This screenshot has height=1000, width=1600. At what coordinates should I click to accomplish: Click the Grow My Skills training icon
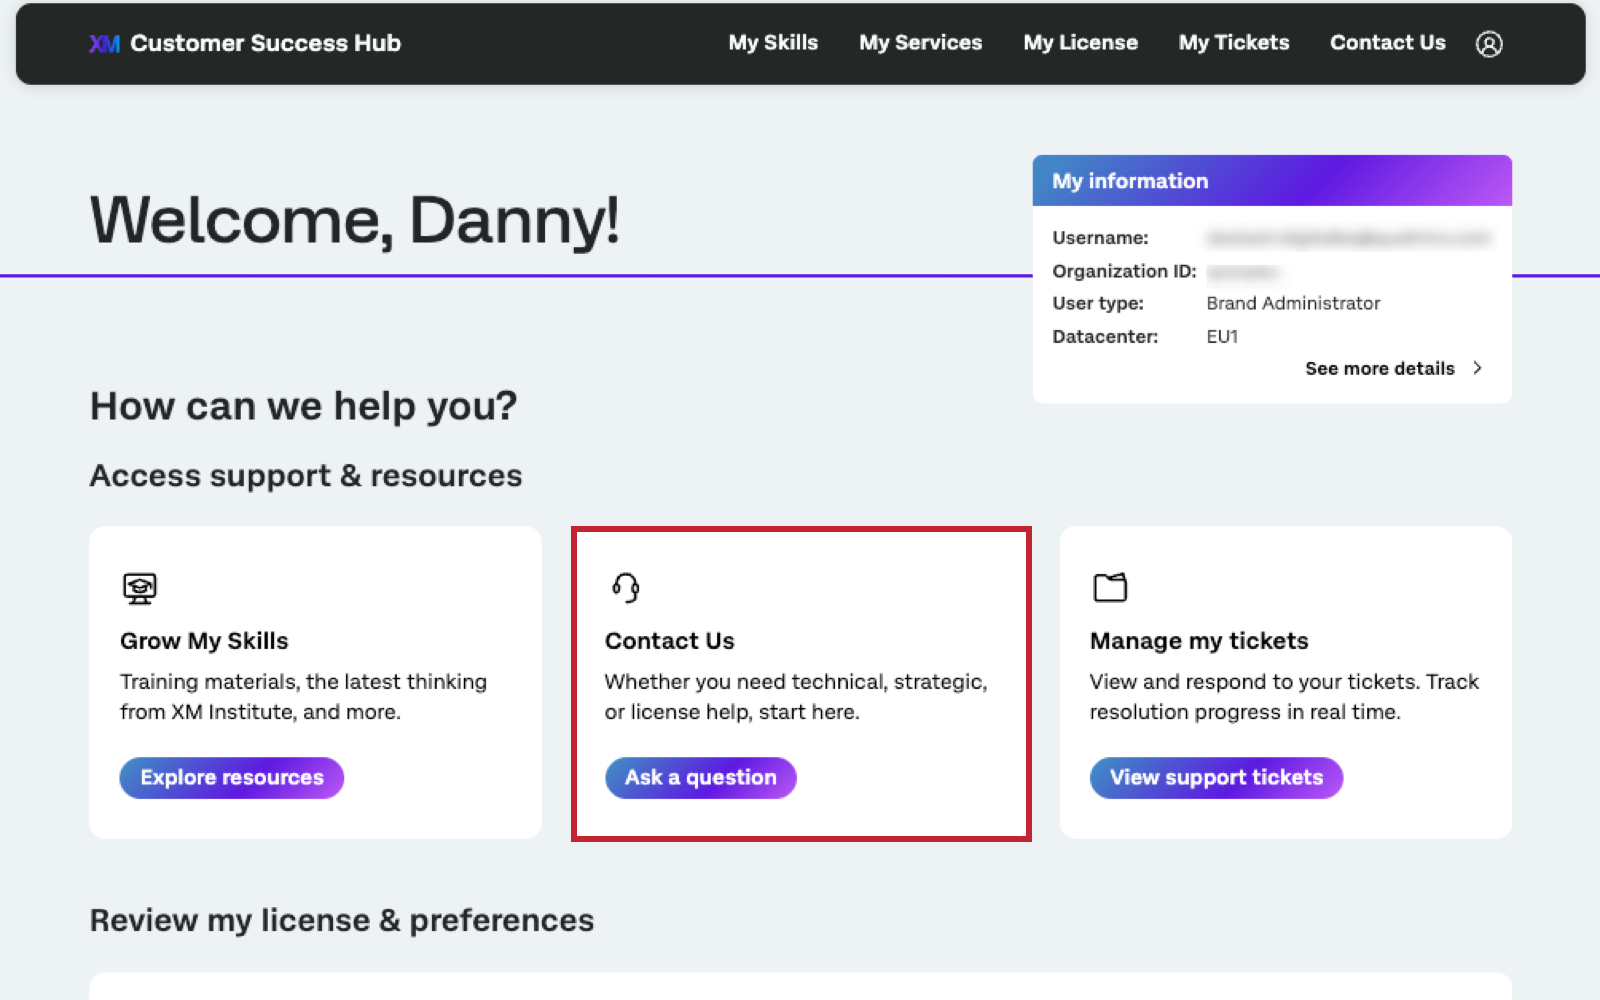click(140, 588)
